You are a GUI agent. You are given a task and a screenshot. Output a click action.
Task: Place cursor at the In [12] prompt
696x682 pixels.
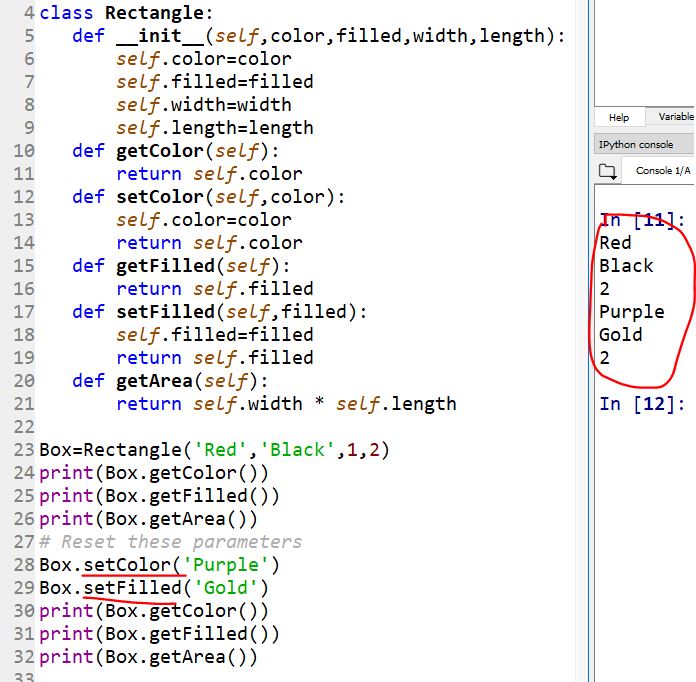click(x=642, y=404)
